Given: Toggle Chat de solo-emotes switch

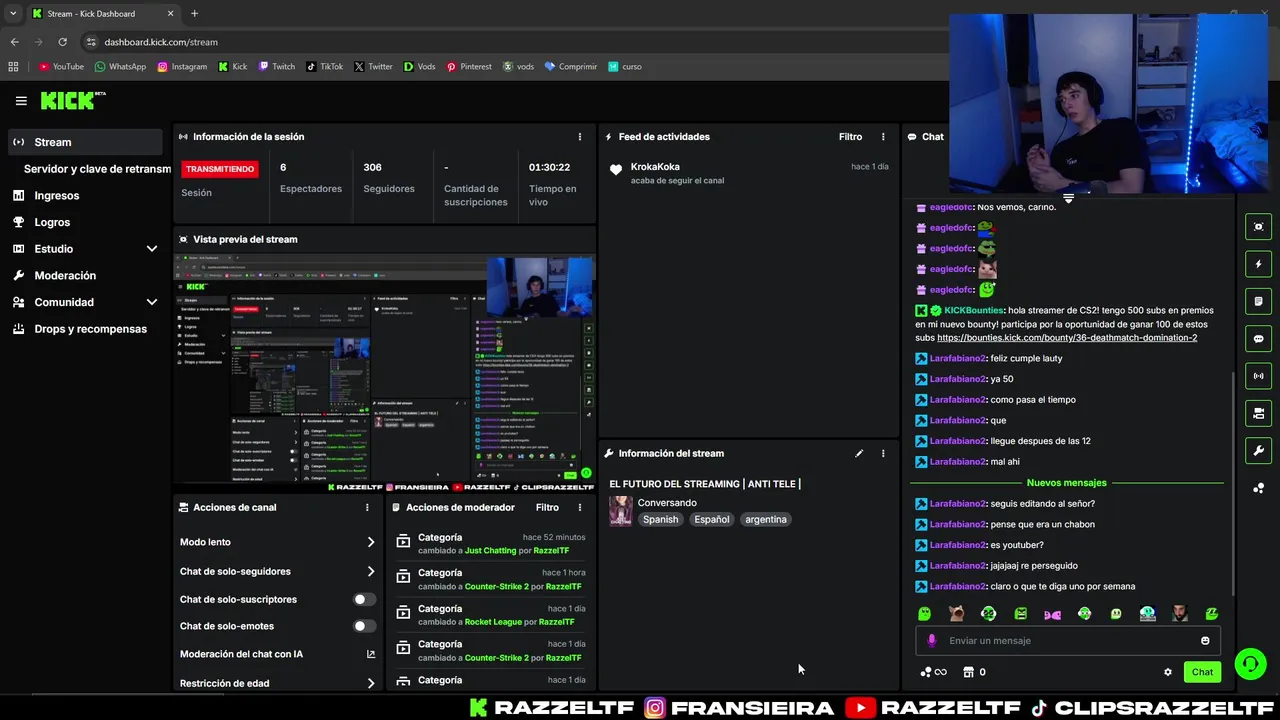Looking at the screenshot, I should (365, 626).
